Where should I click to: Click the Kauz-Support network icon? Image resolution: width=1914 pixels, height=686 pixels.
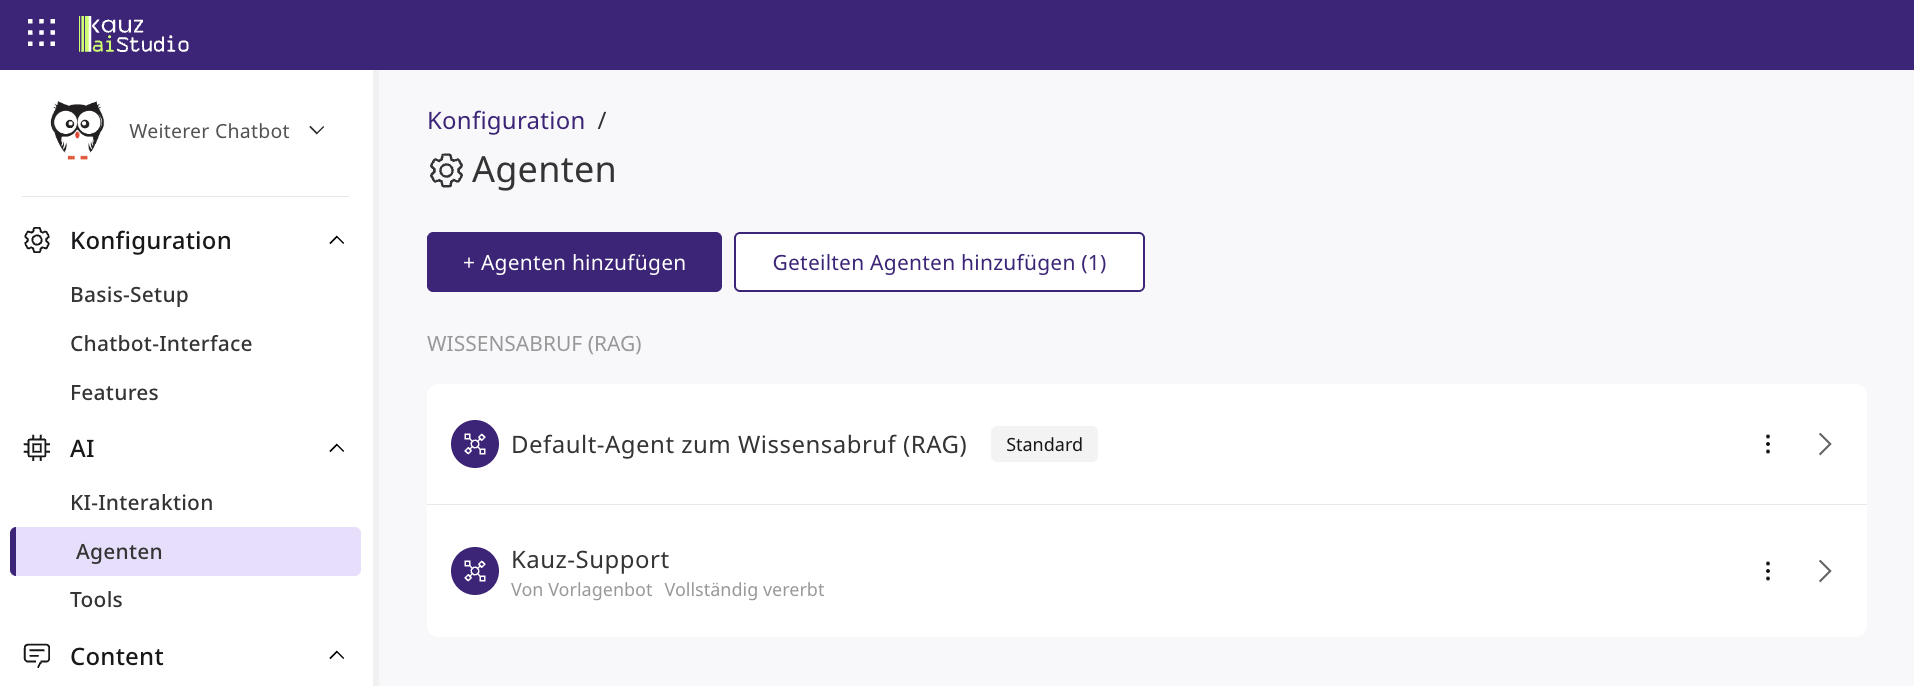[x=475, y=571]
